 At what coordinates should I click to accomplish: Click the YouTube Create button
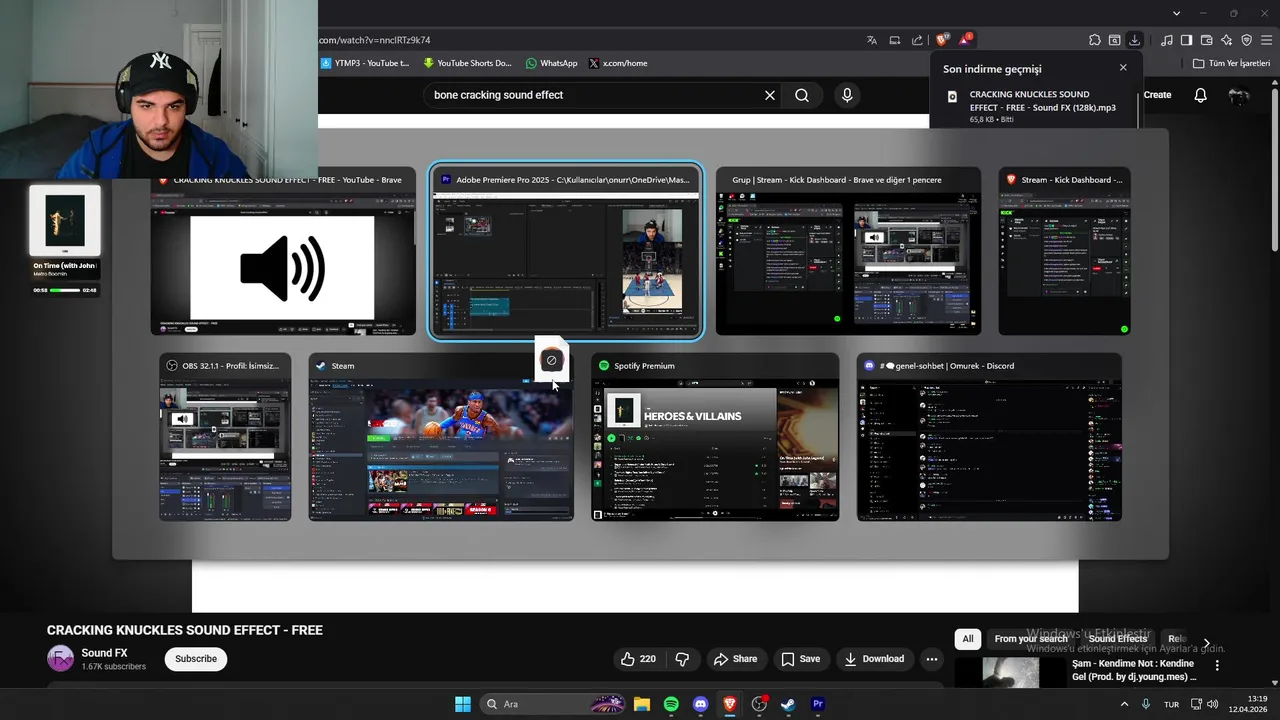click(1156, 95)
